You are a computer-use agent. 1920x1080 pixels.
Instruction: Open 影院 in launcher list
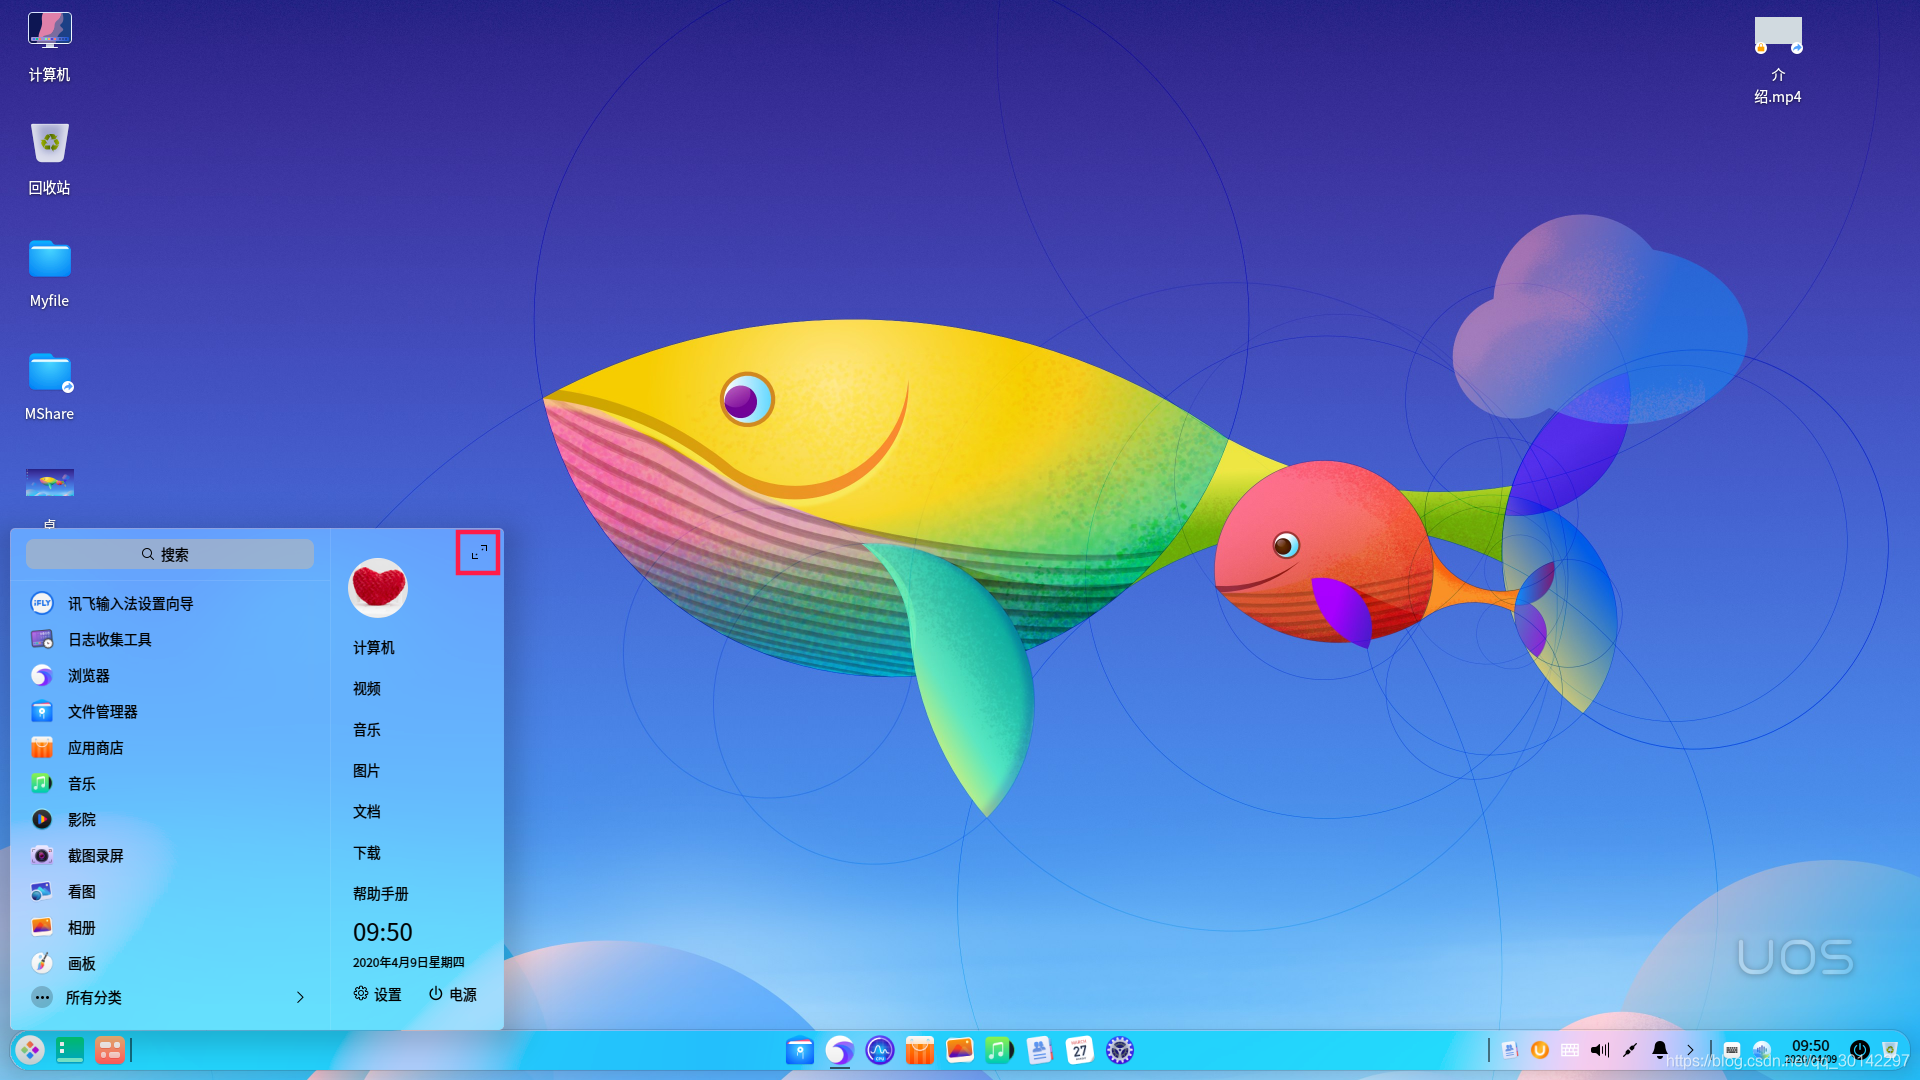[168, 819]
